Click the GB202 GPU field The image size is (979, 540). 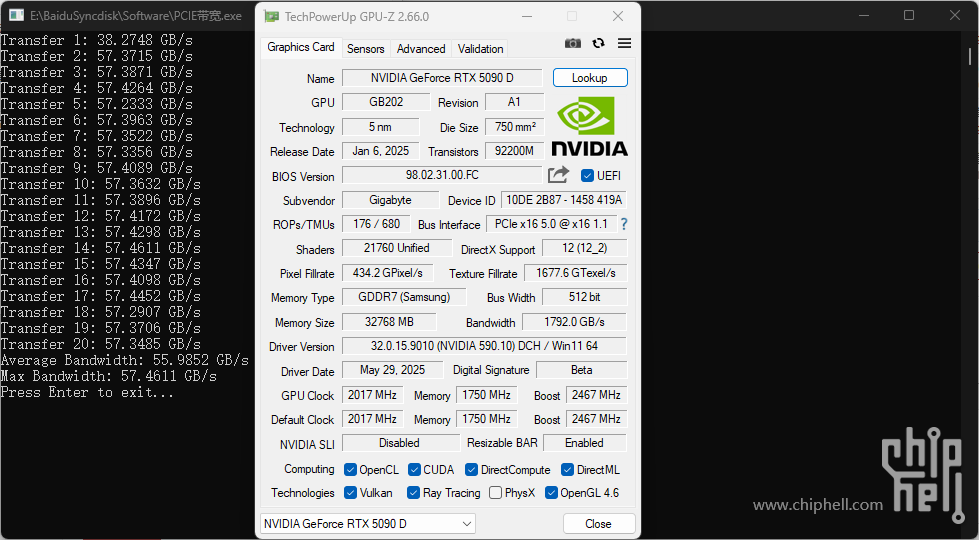386,102
